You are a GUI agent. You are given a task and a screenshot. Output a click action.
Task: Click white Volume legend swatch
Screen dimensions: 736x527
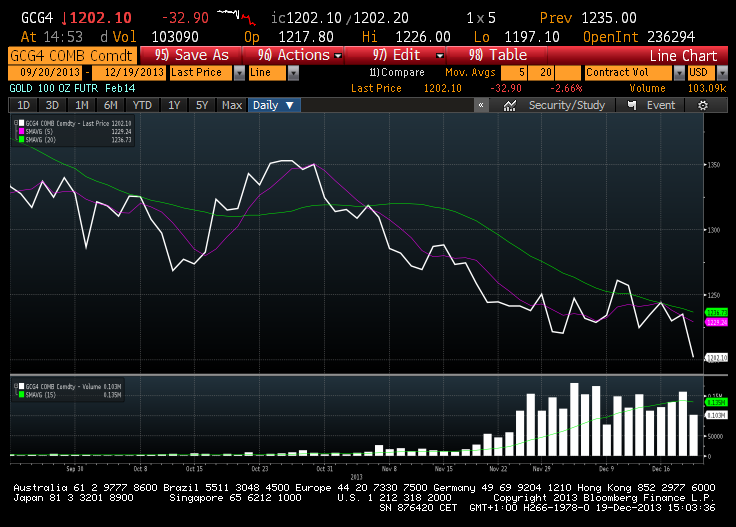click(22, 386)
